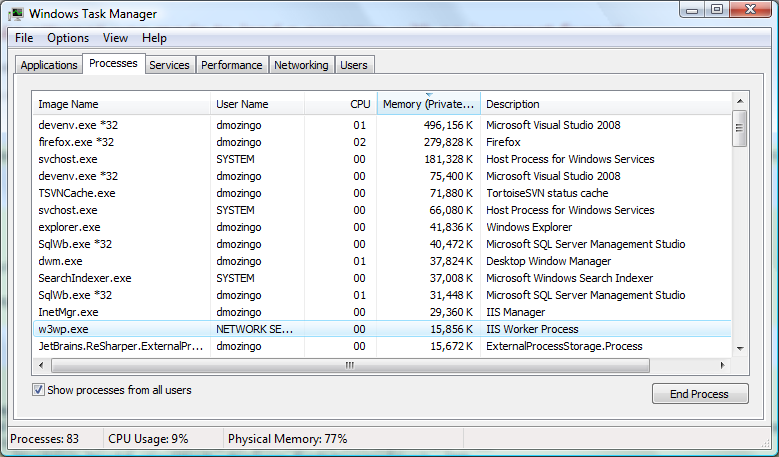The image size is (779, 457).
Task: Sort by User Name column header
Action: coord(257,104)
